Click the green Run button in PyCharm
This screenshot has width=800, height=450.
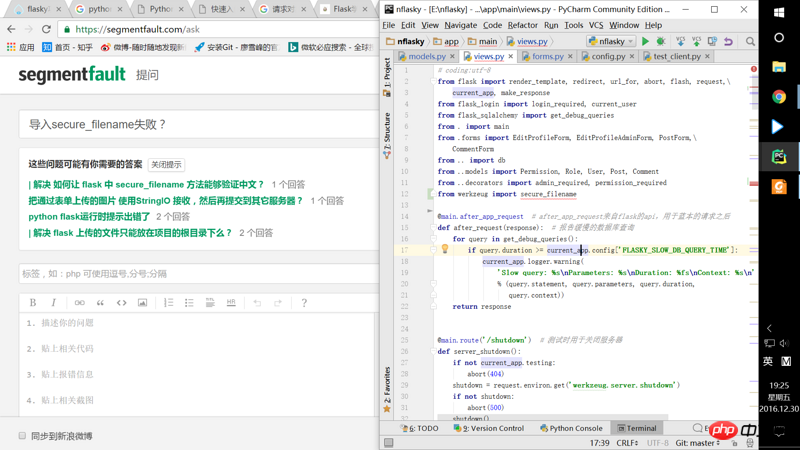point(646,42)
